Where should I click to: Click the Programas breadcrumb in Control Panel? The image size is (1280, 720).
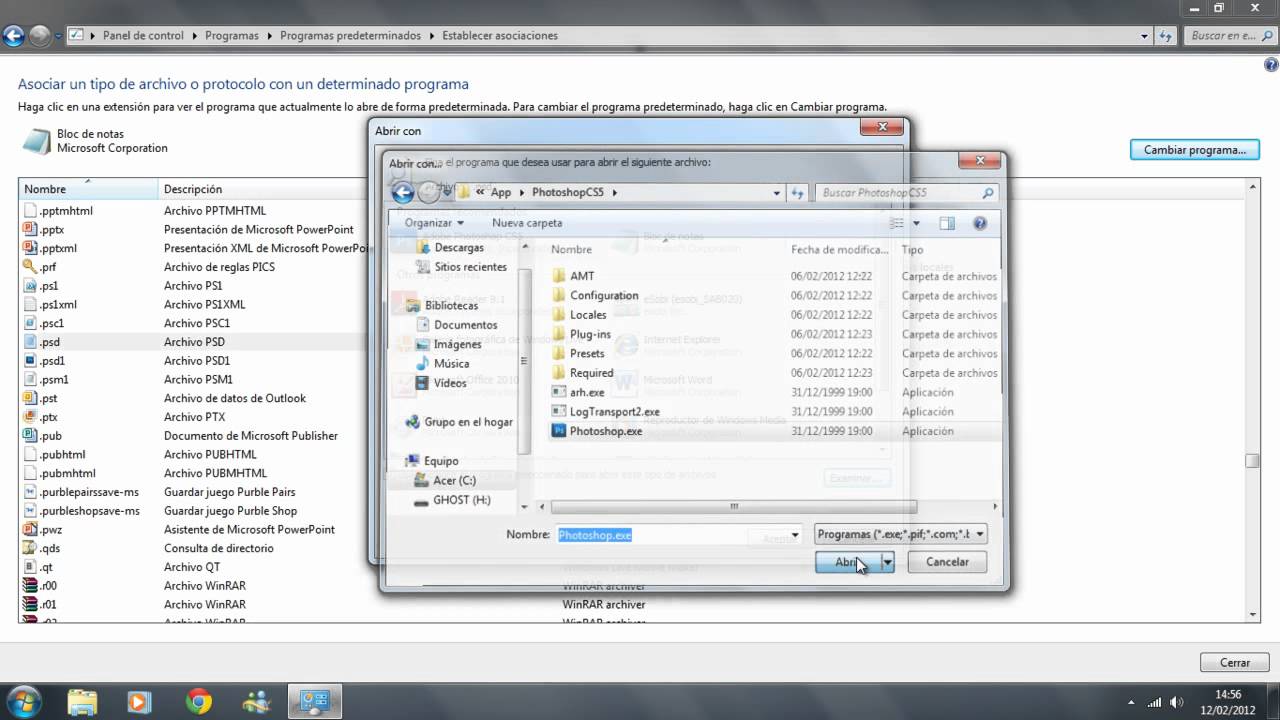pyautogui.click(x=231, y=35)
